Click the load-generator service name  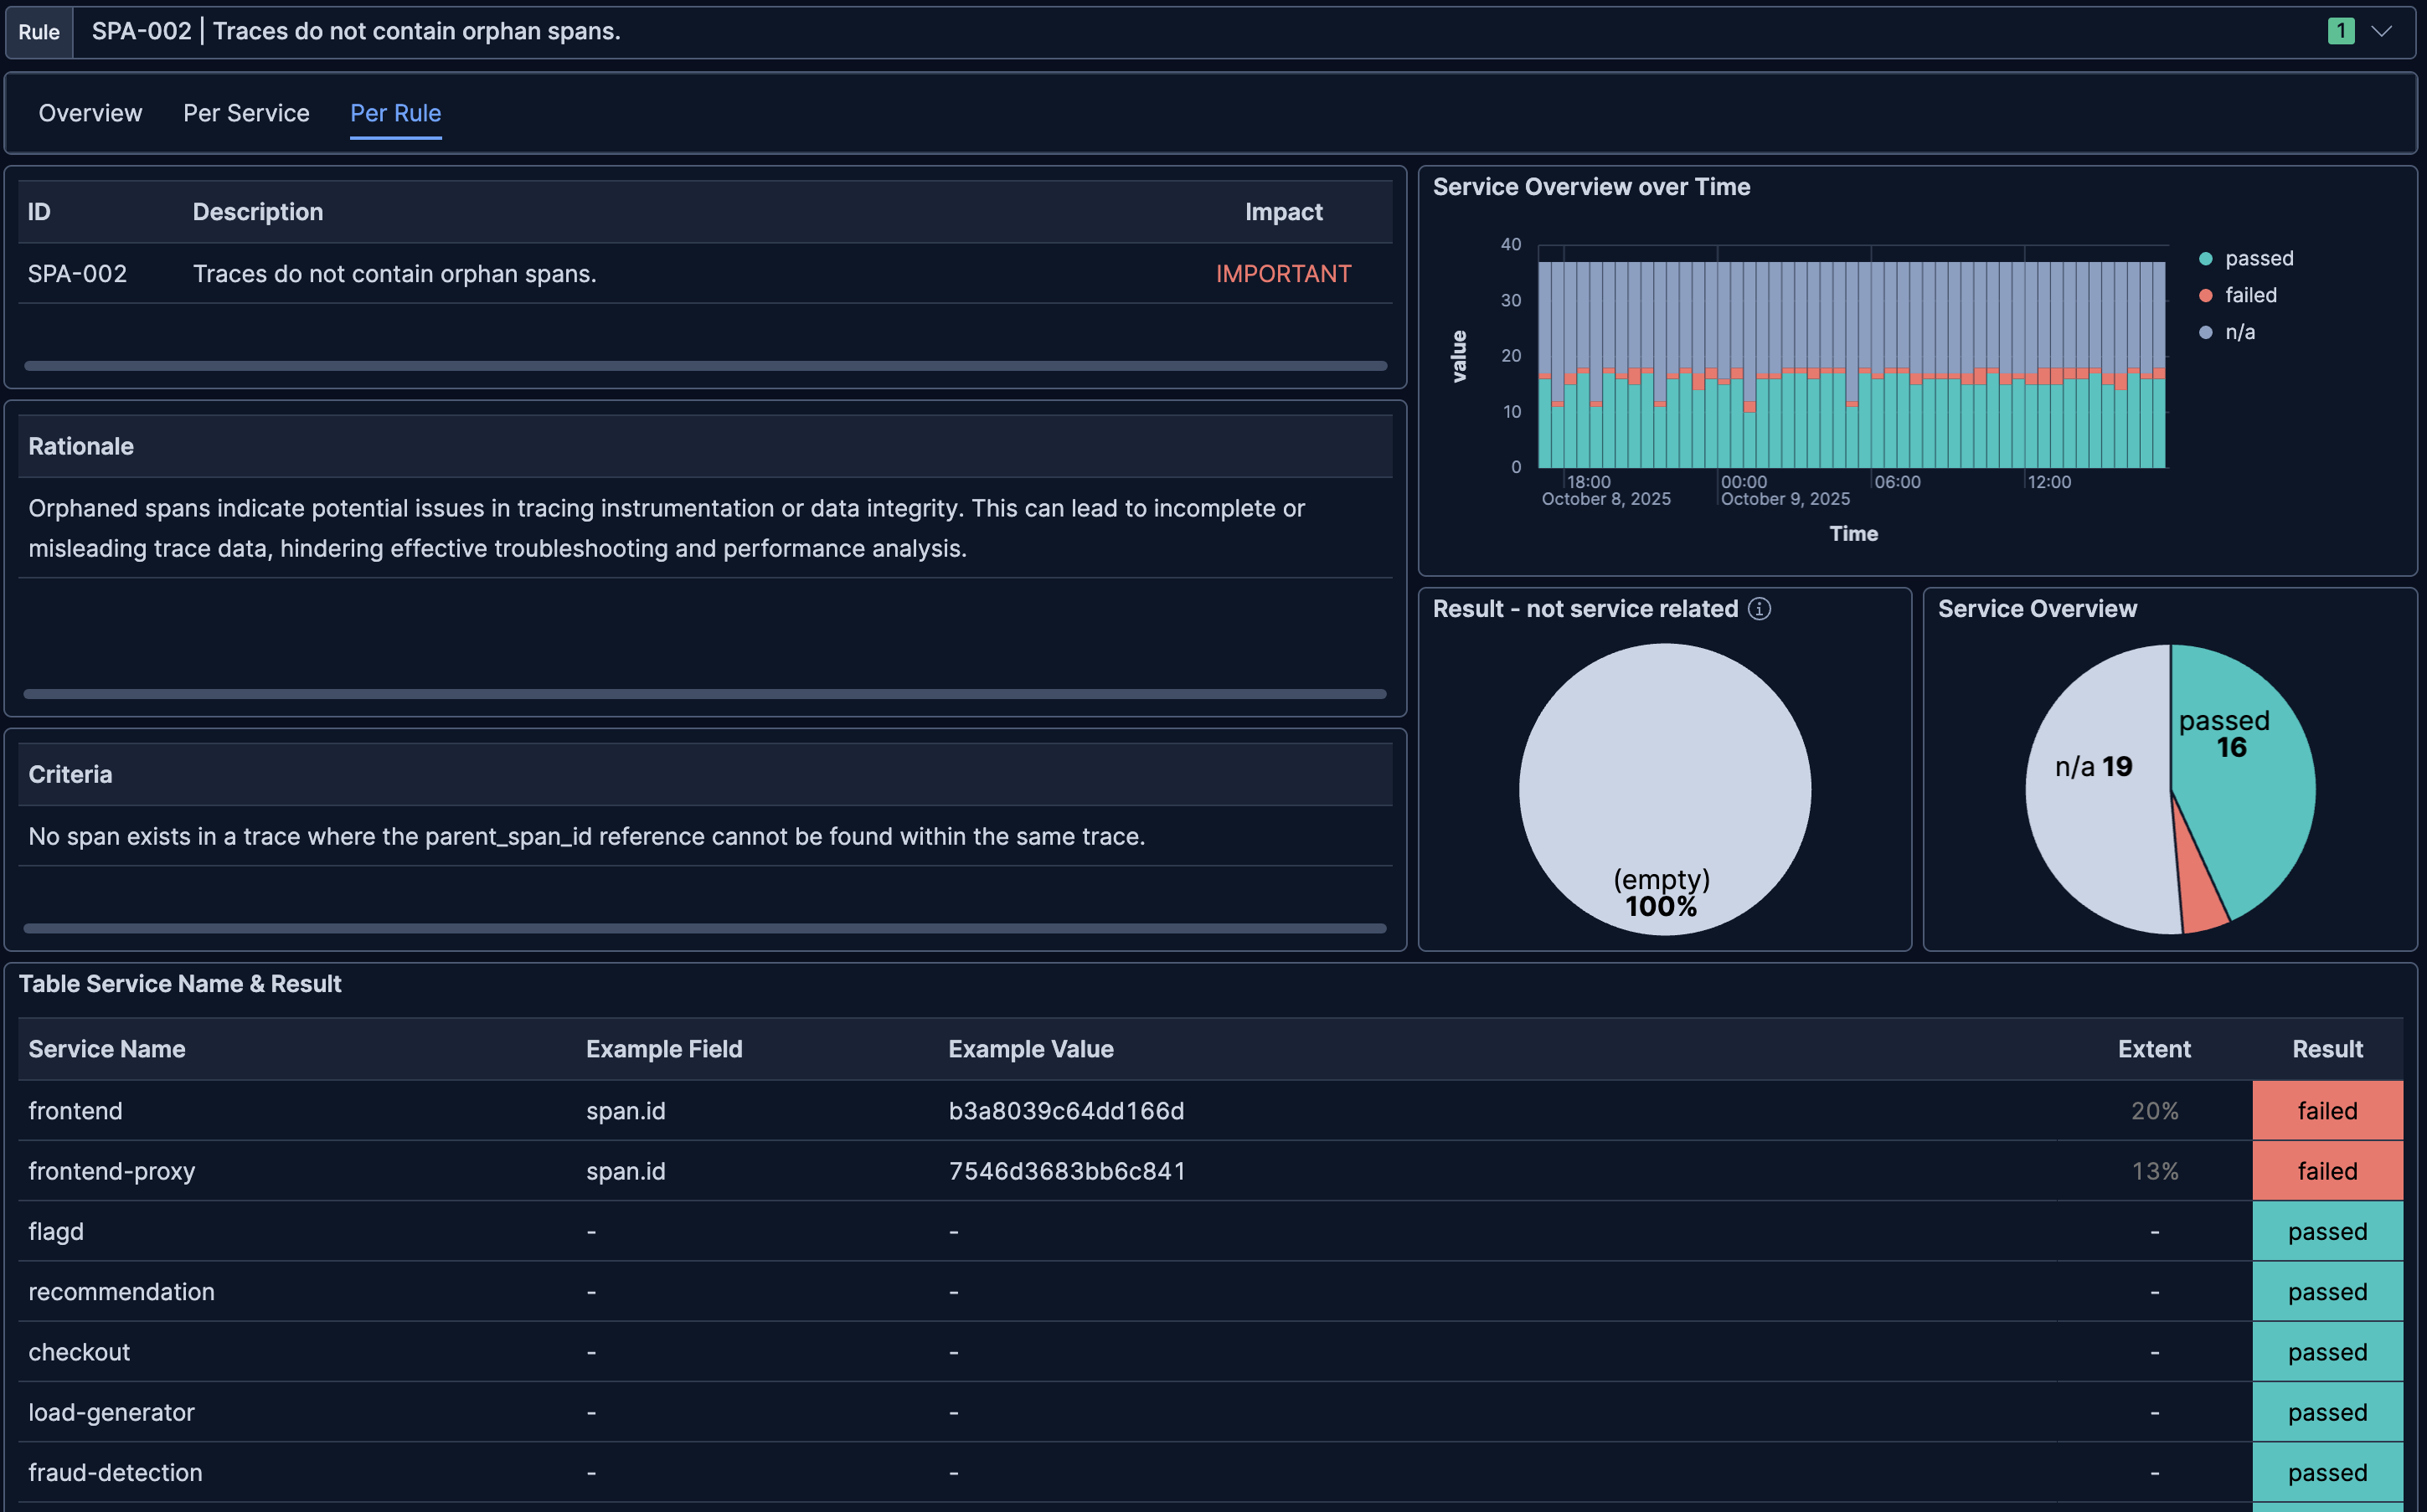tap(111, 1412)
